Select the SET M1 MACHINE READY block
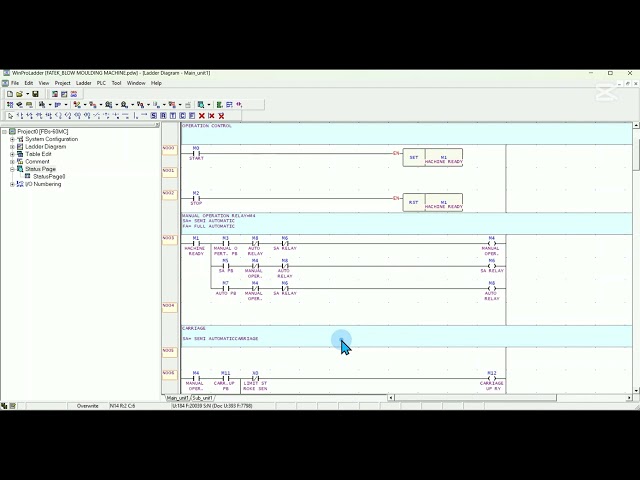The image size is (640, 480). pyautogui.click(x=433, y=158)
